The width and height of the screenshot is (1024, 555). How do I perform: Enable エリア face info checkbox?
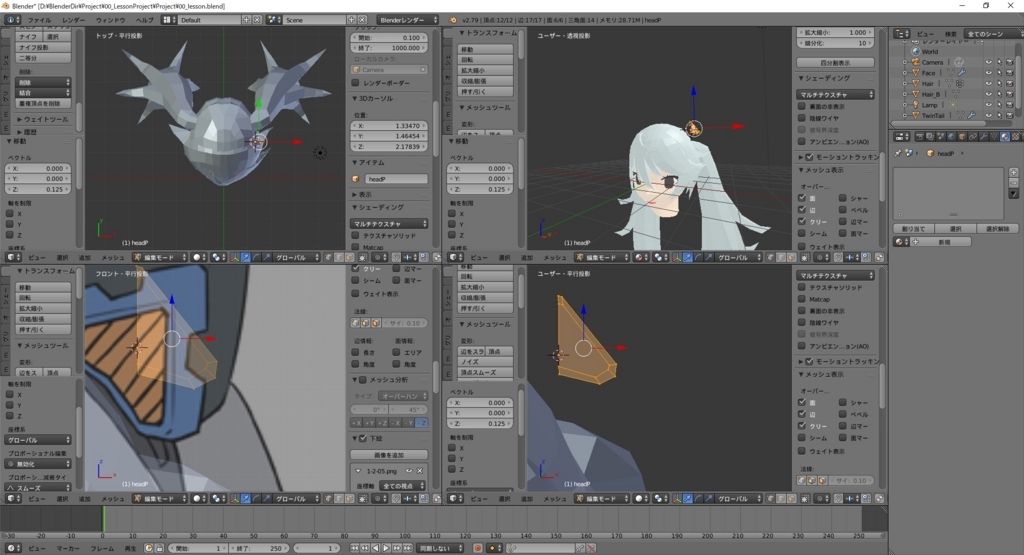(396, 352)
